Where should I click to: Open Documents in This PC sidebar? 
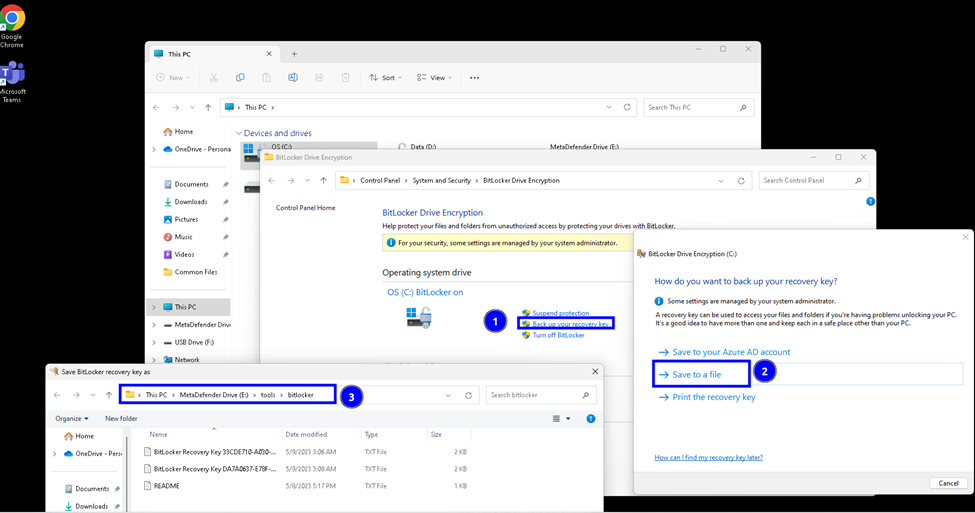186,184
